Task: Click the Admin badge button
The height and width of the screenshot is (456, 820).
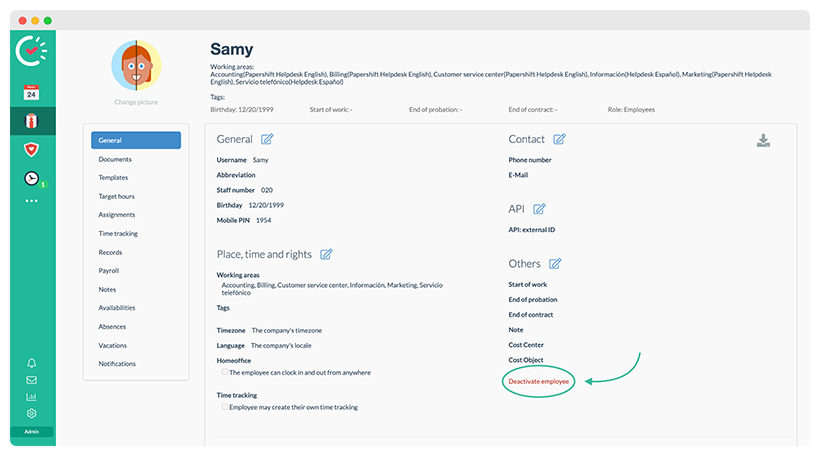Action: coord(31,431)
